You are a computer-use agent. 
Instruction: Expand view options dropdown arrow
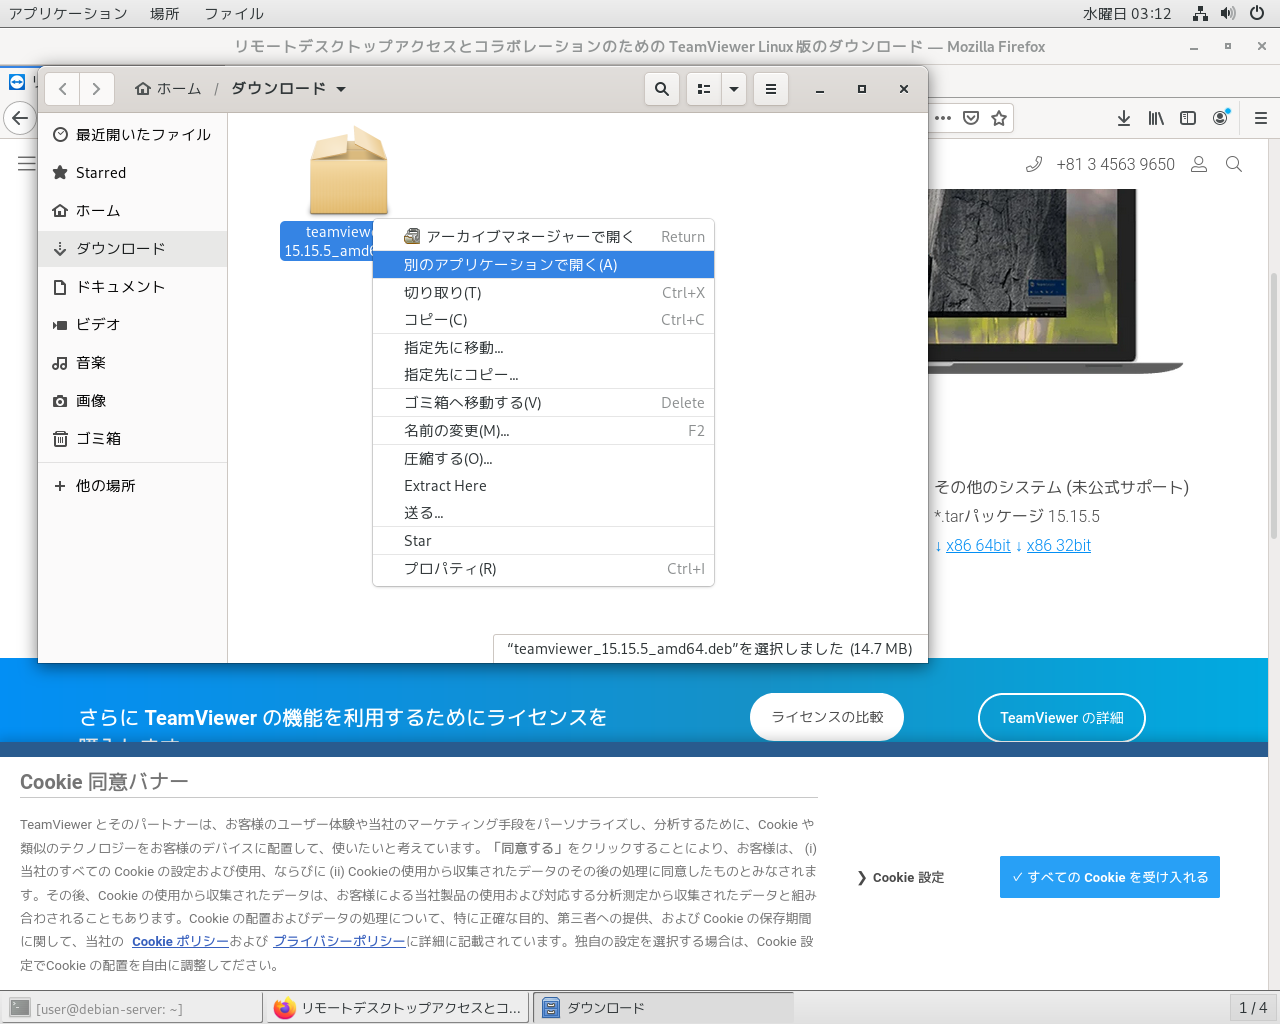tap(734, 89)
